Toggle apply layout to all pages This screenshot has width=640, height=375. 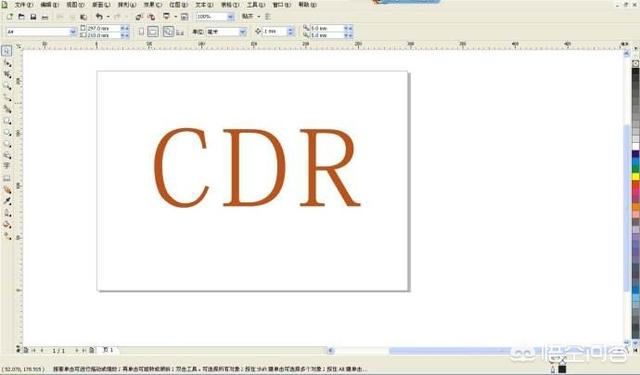pyautogui.click(x=168, y=31)
